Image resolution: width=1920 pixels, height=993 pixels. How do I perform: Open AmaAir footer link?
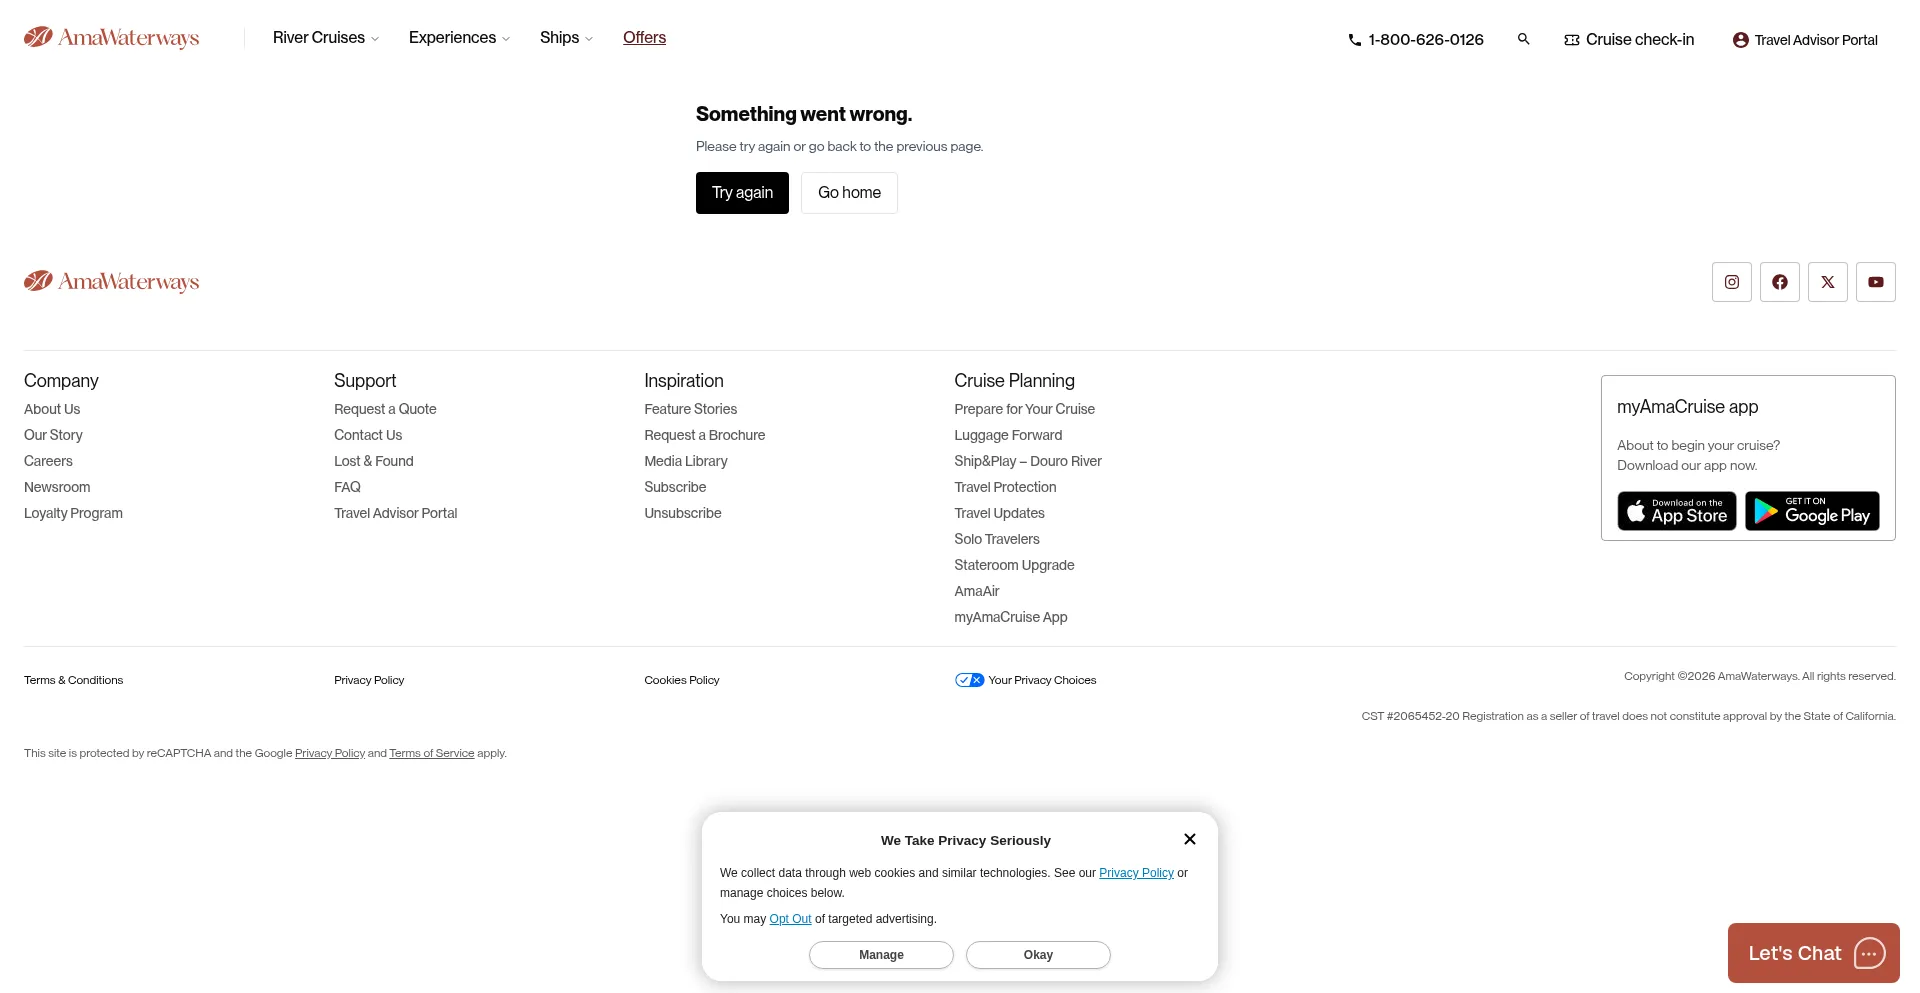point(977,591)
